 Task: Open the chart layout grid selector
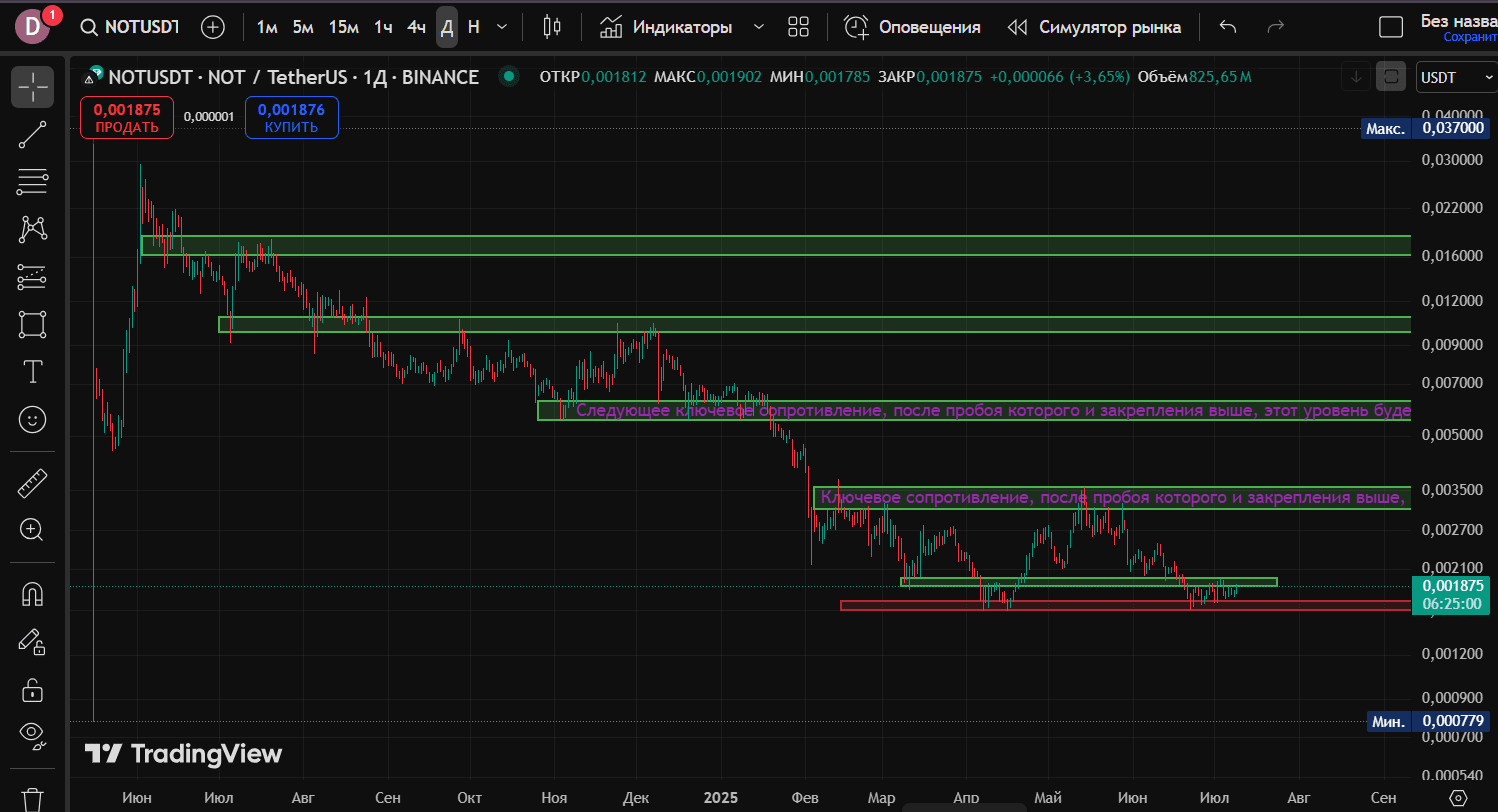click(798, 27)
